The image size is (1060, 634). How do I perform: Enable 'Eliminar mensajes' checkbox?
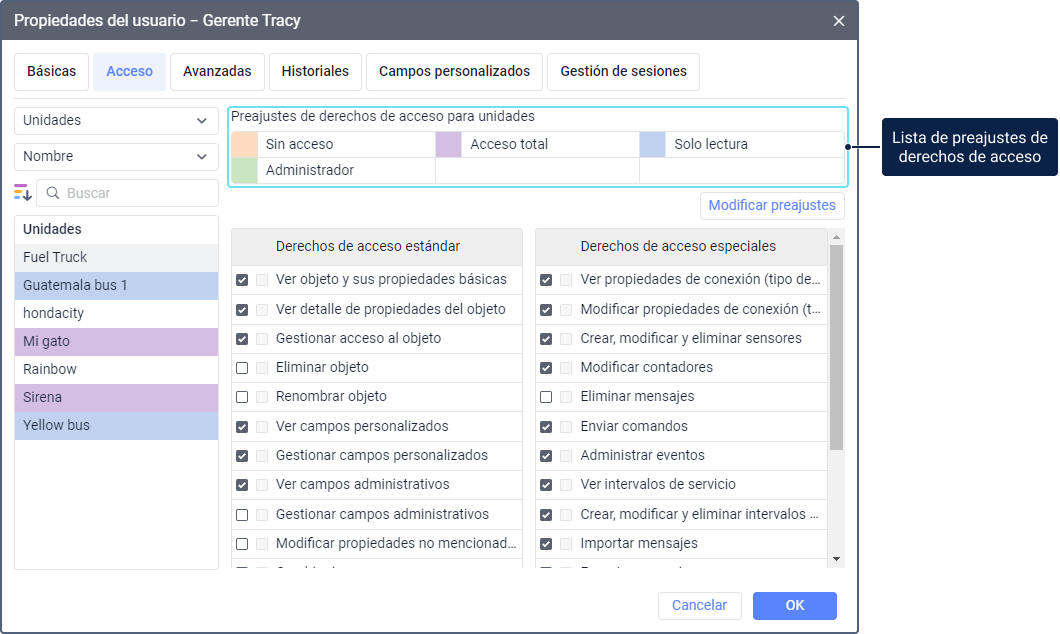[x=546, y=397]
